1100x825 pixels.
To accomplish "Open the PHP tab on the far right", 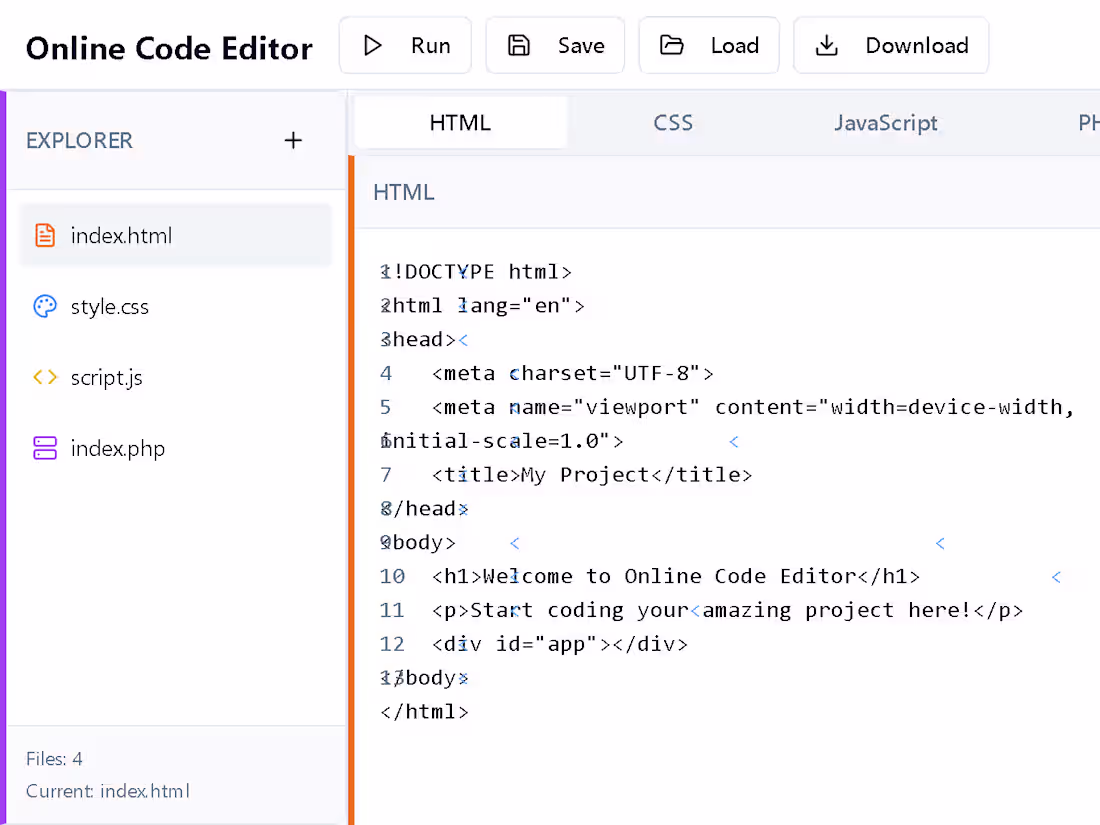I will tap(1088, 122).
